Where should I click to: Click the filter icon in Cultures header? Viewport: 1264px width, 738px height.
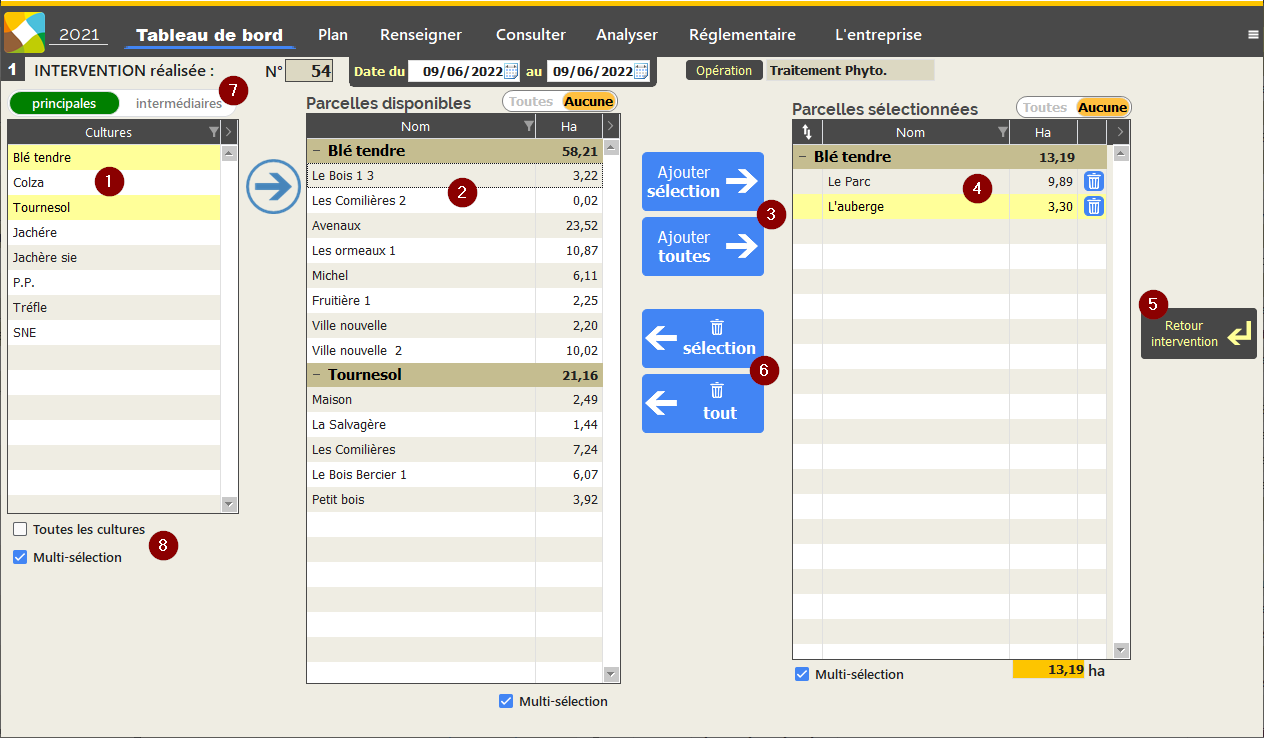213,132
